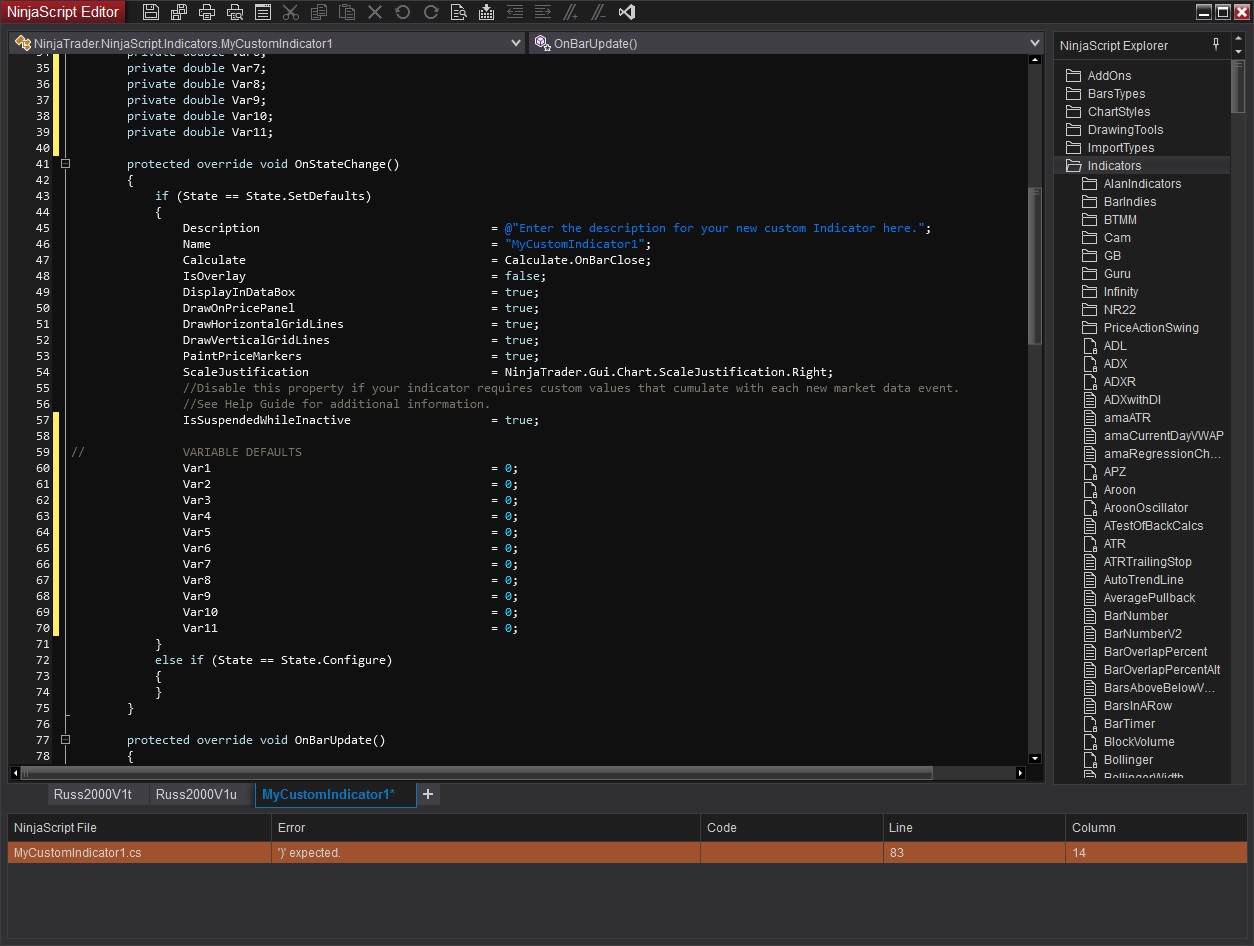1254x946 pixels.
Task: Open the PriceActionSwing subfolder
Action: click(1151, 328)
